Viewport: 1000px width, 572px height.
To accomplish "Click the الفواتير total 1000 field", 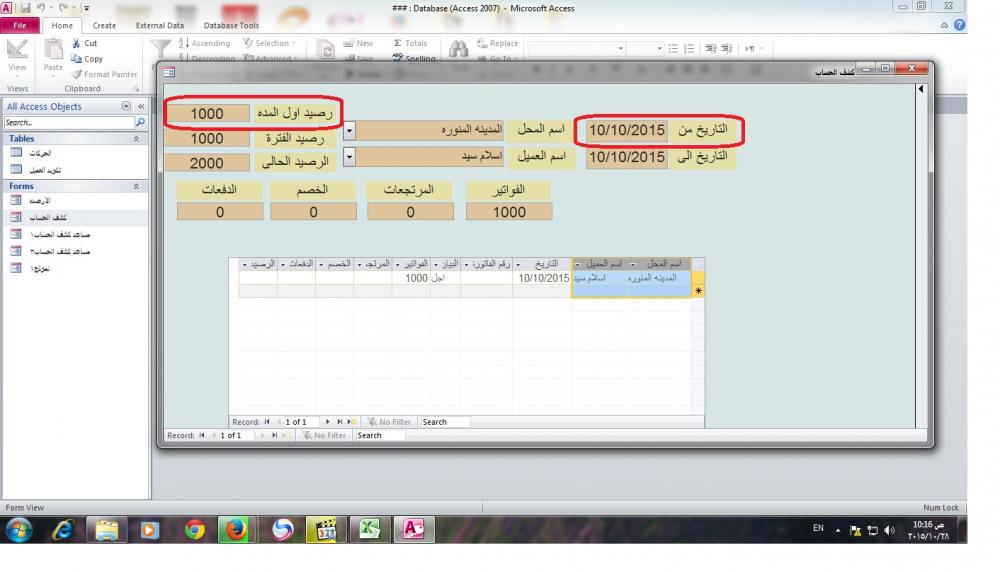I will (509, 212).
